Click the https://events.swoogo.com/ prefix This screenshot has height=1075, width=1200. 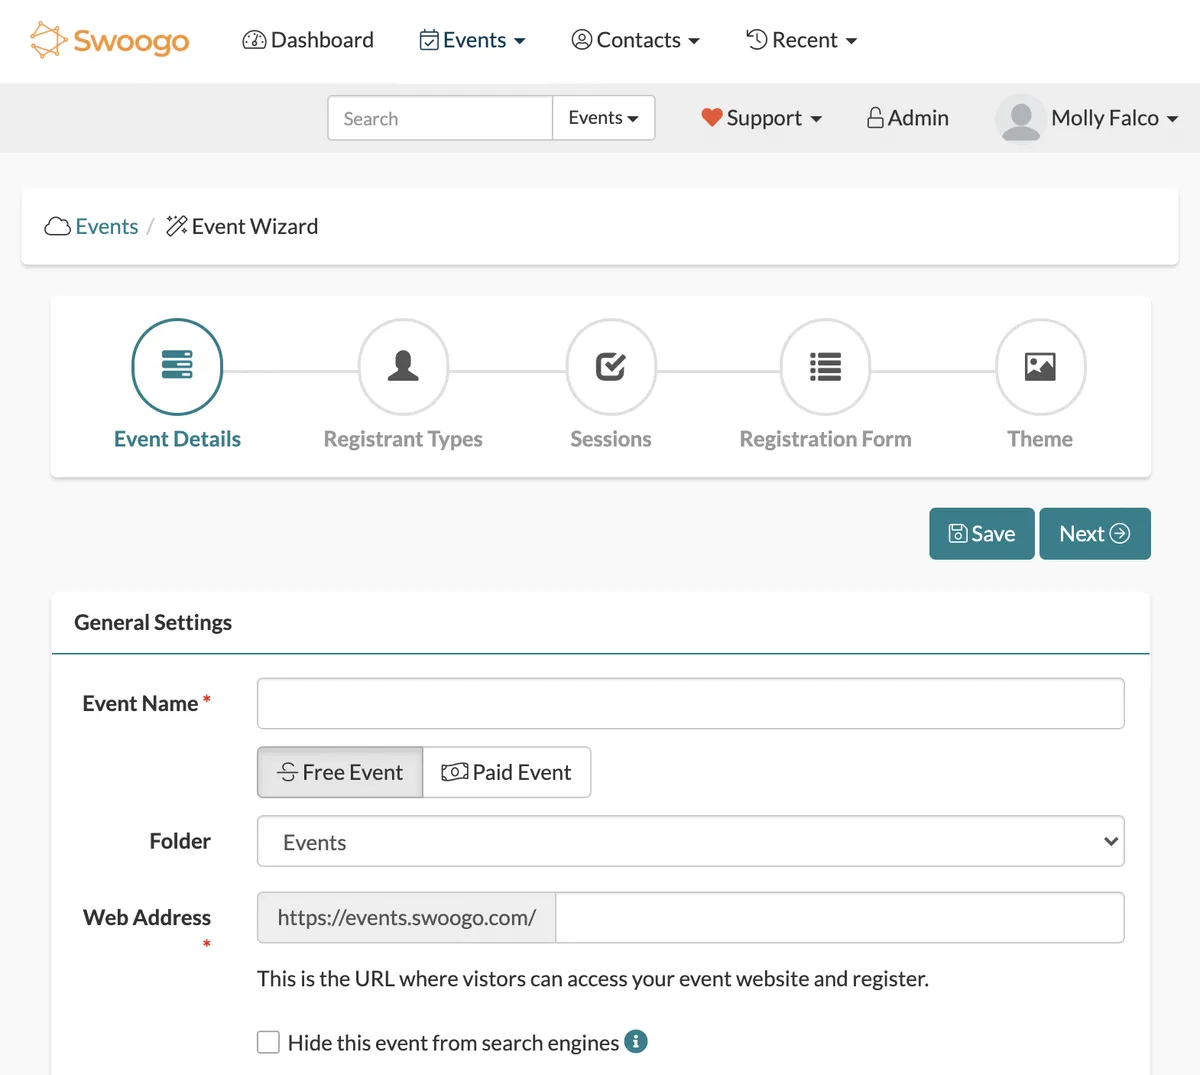pyautogui.click(x=407, y=918)
